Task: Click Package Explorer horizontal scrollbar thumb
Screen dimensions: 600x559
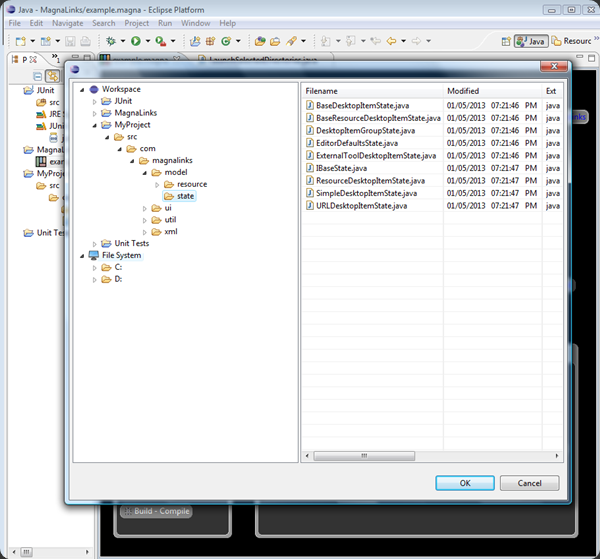Action: tap(26, 552)
